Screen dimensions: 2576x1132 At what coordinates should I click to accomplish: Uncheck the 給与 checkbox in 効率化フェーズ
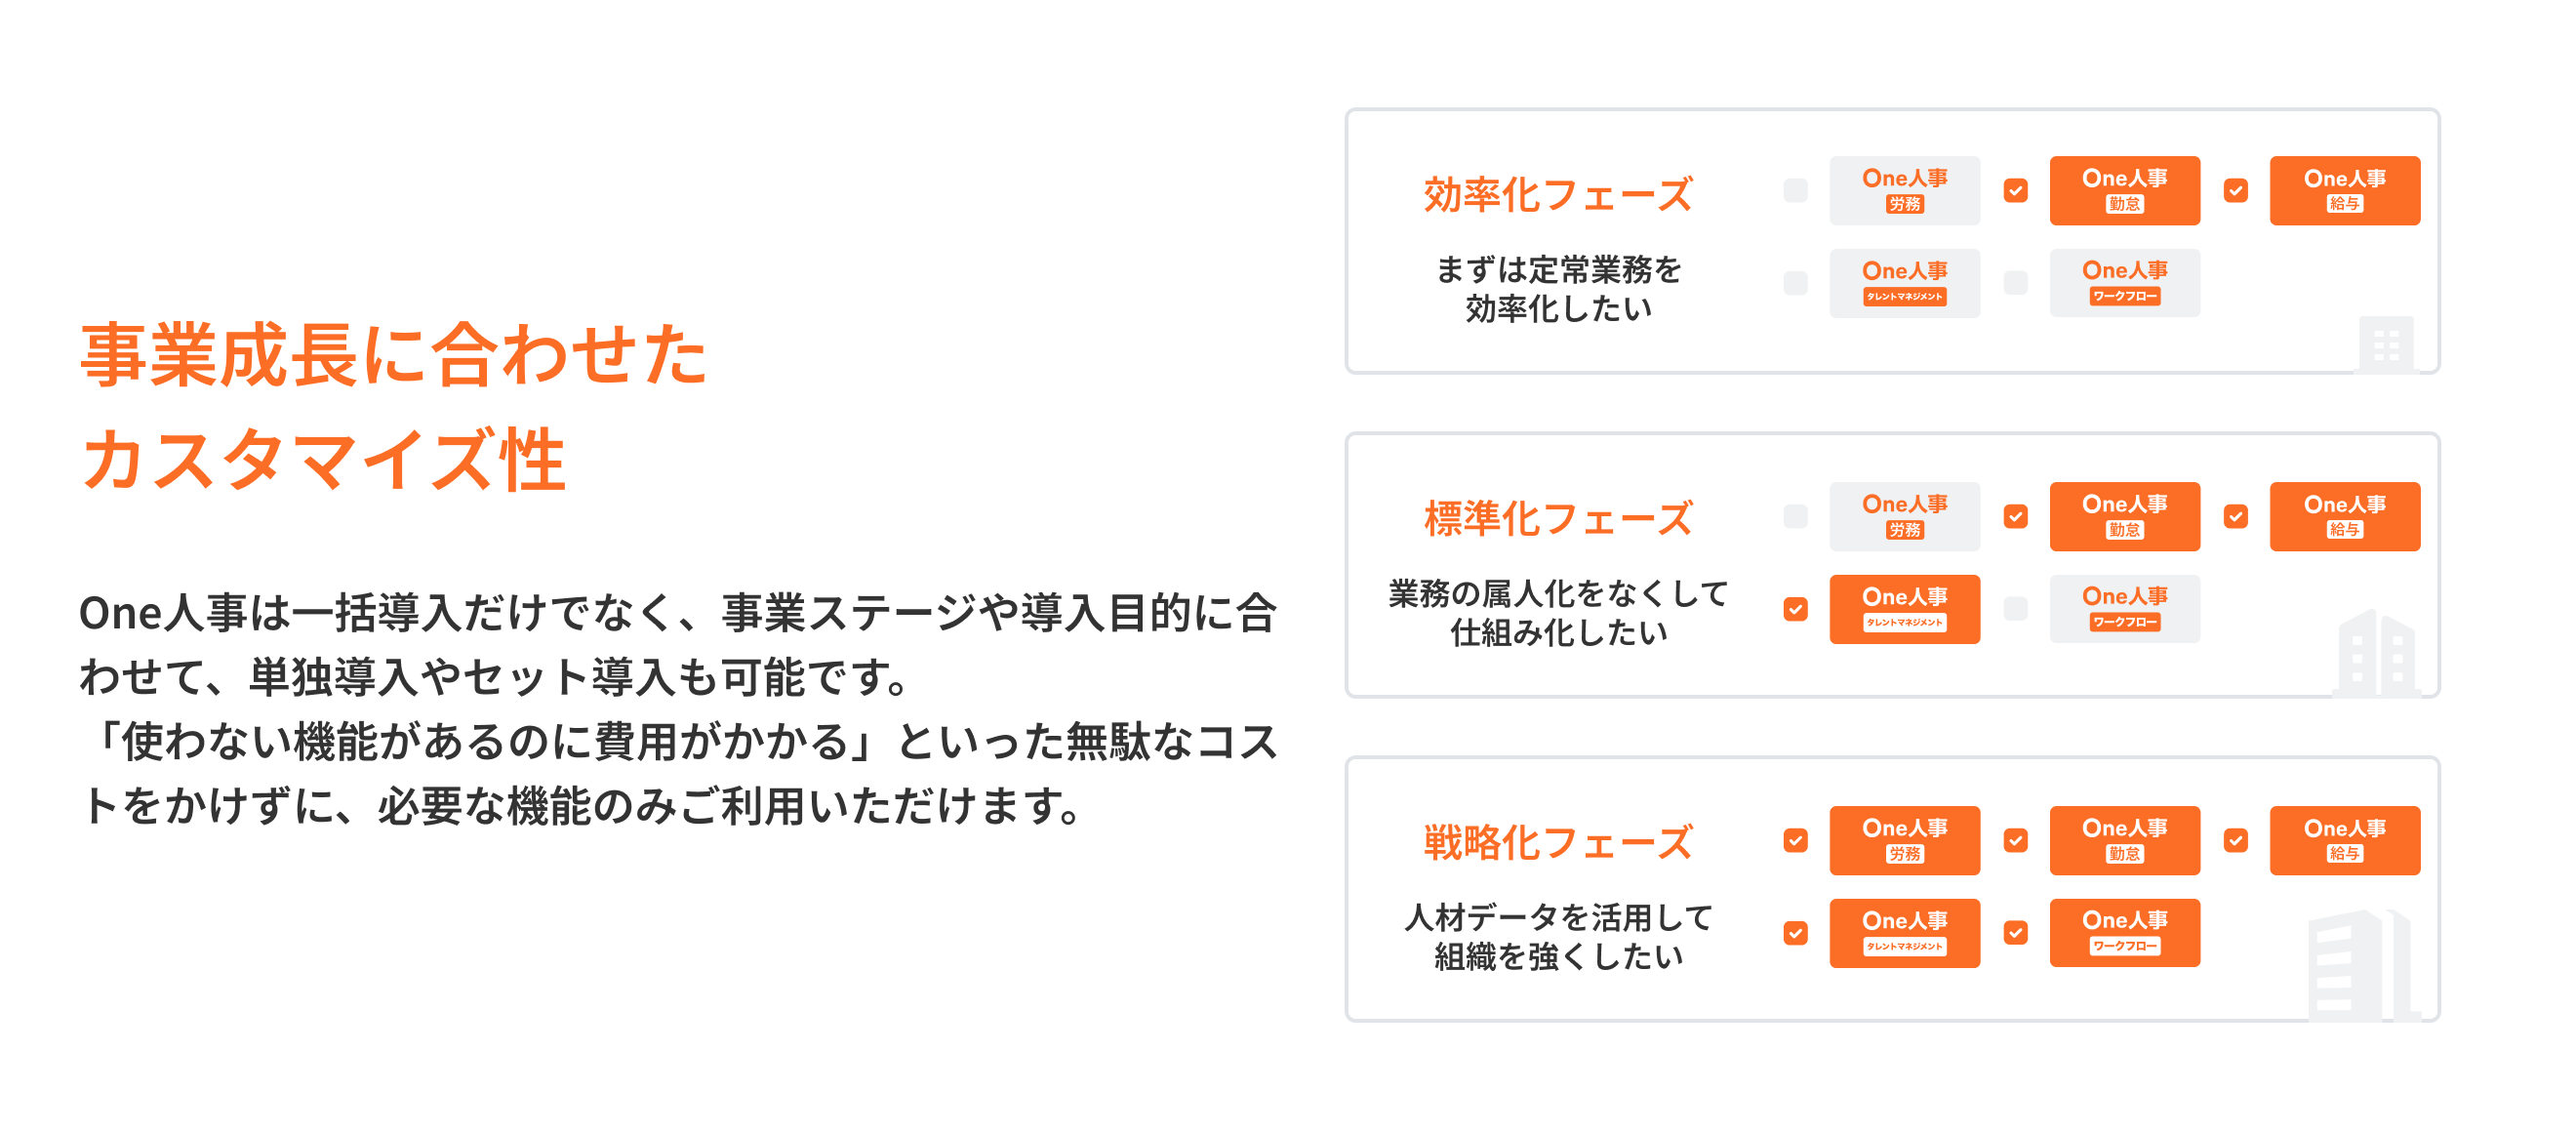click(2235, 190)
